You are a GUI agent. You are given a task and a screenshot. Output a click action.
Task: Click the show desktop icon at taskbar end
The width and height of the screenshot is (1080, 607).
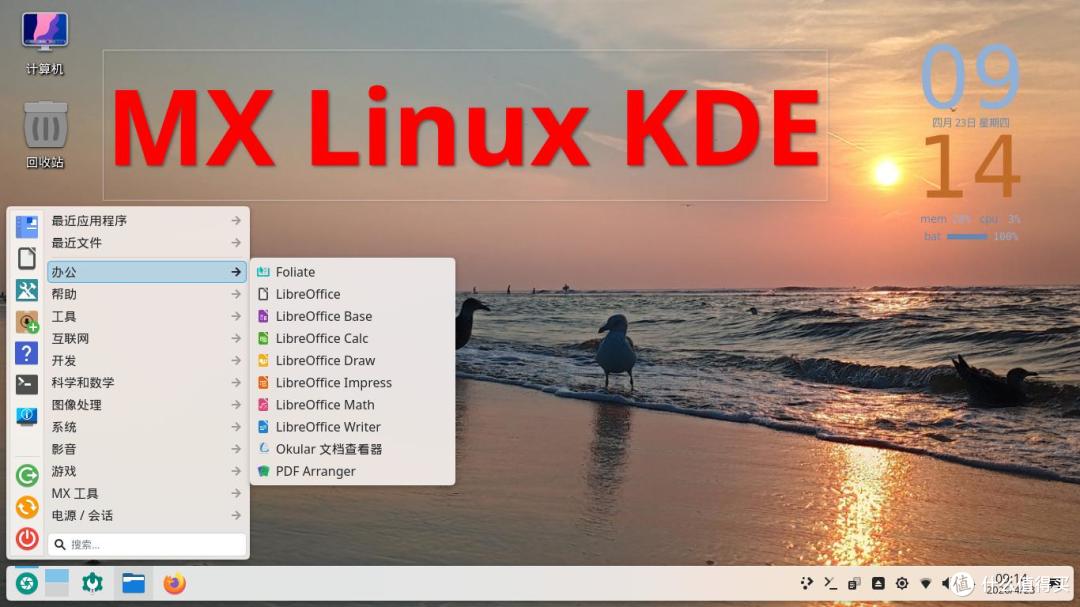pos(1055,584)
